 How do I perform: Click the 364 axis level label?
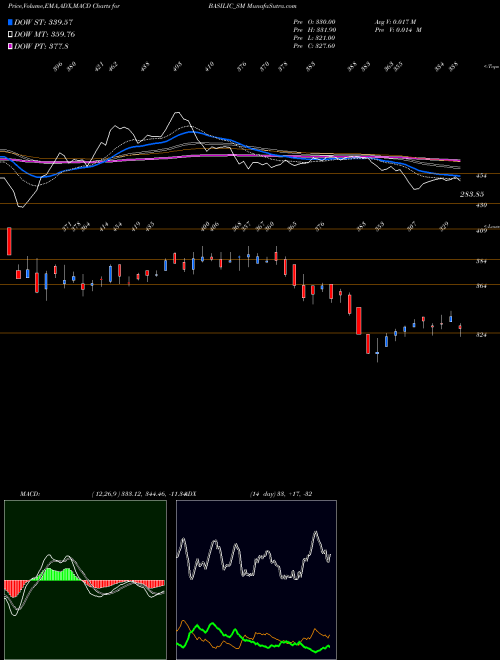click(x=481, y=286)
